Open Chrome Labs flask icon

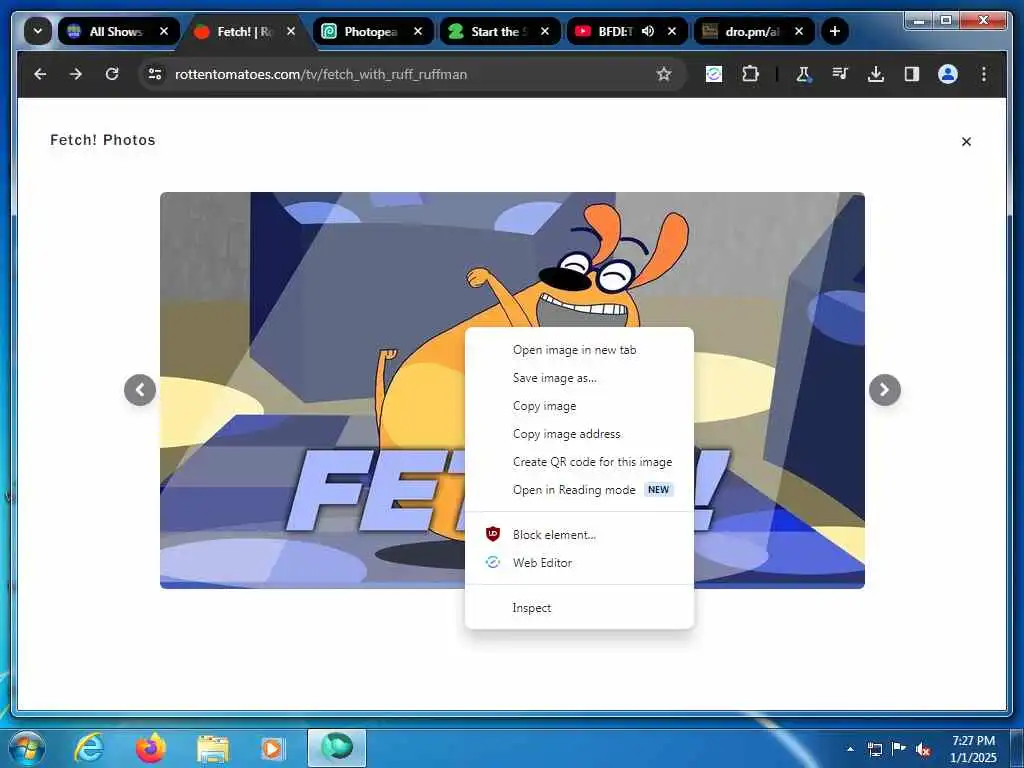804,74
